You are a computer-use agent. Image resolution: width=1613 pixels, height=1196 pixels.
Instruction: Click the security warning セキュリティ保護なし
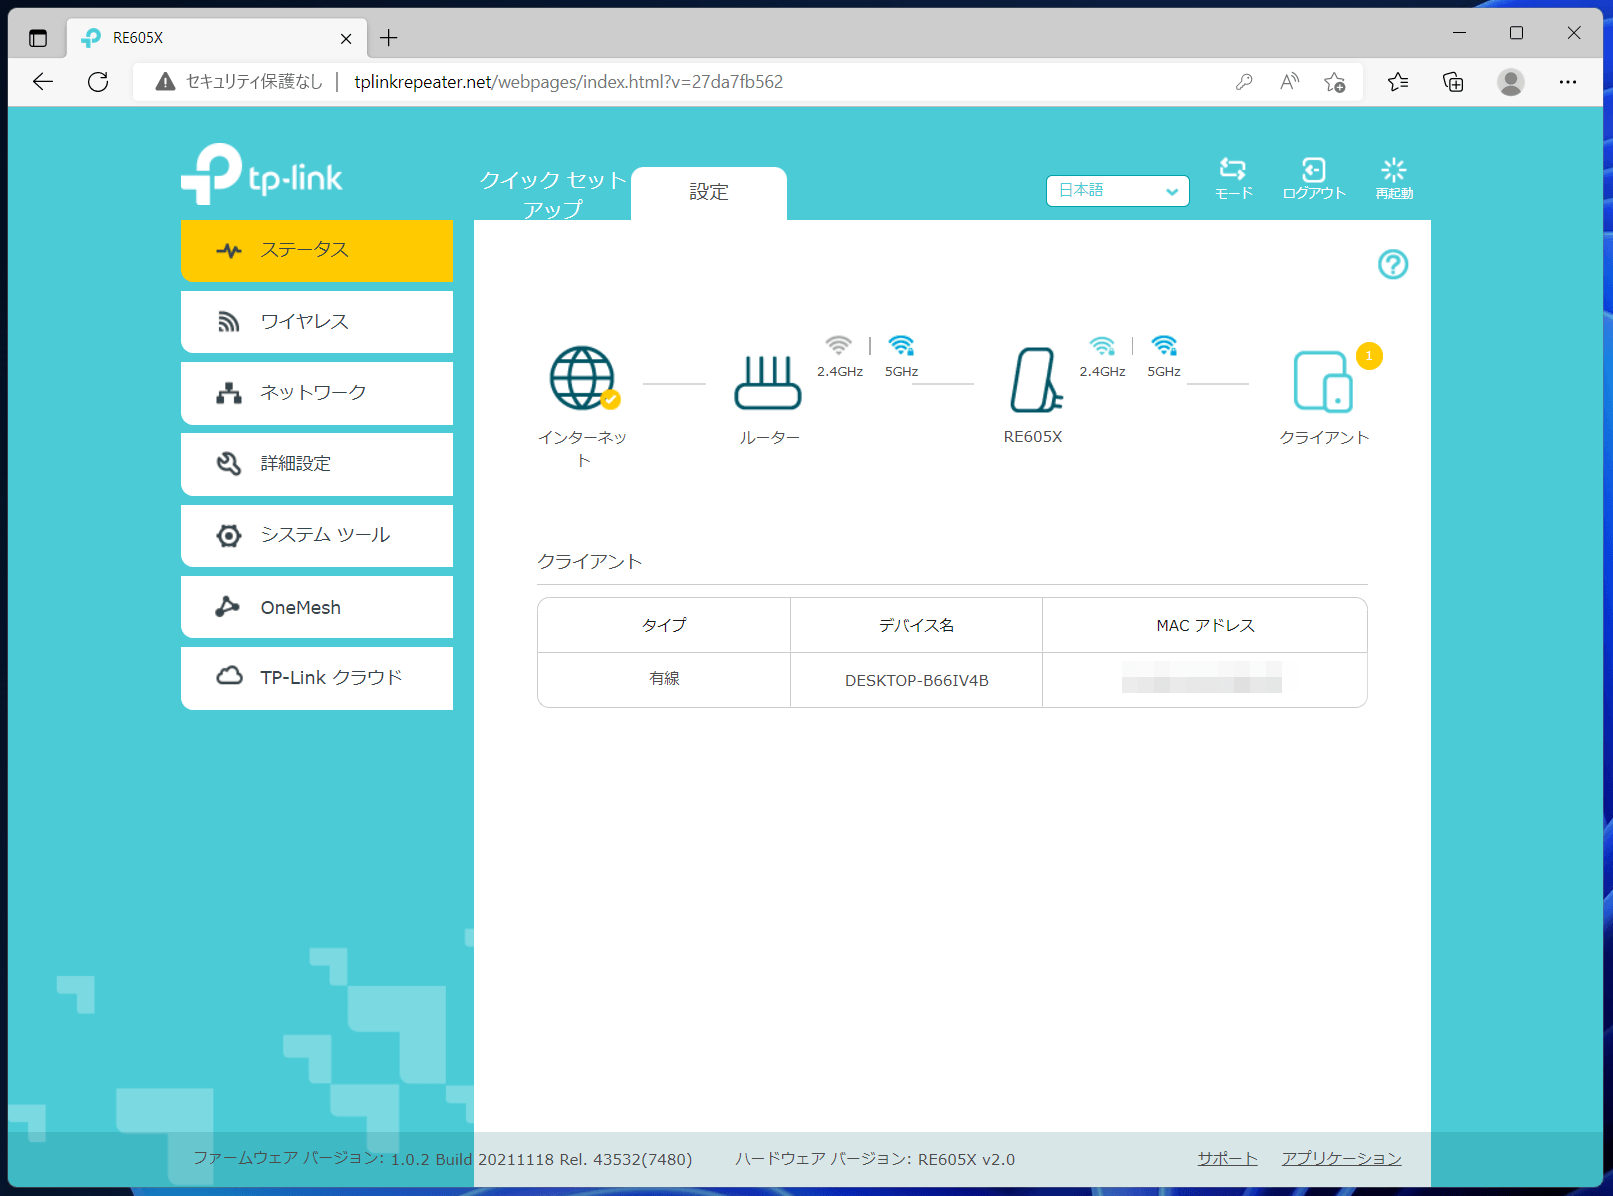[x=240, y=82]
